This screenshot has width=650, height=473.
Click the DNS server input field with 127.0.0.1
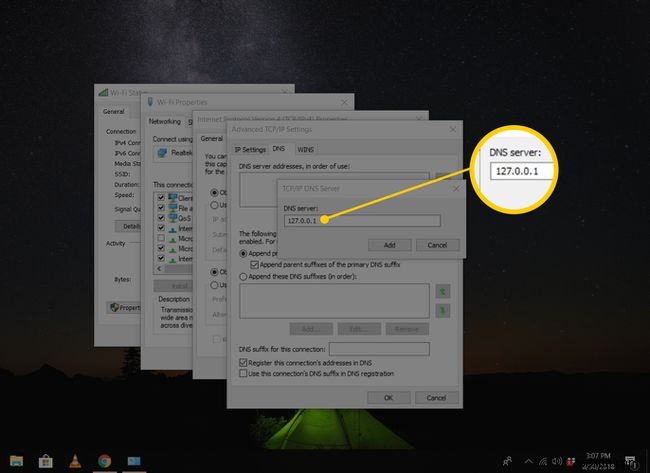click(x=362, y=221)
